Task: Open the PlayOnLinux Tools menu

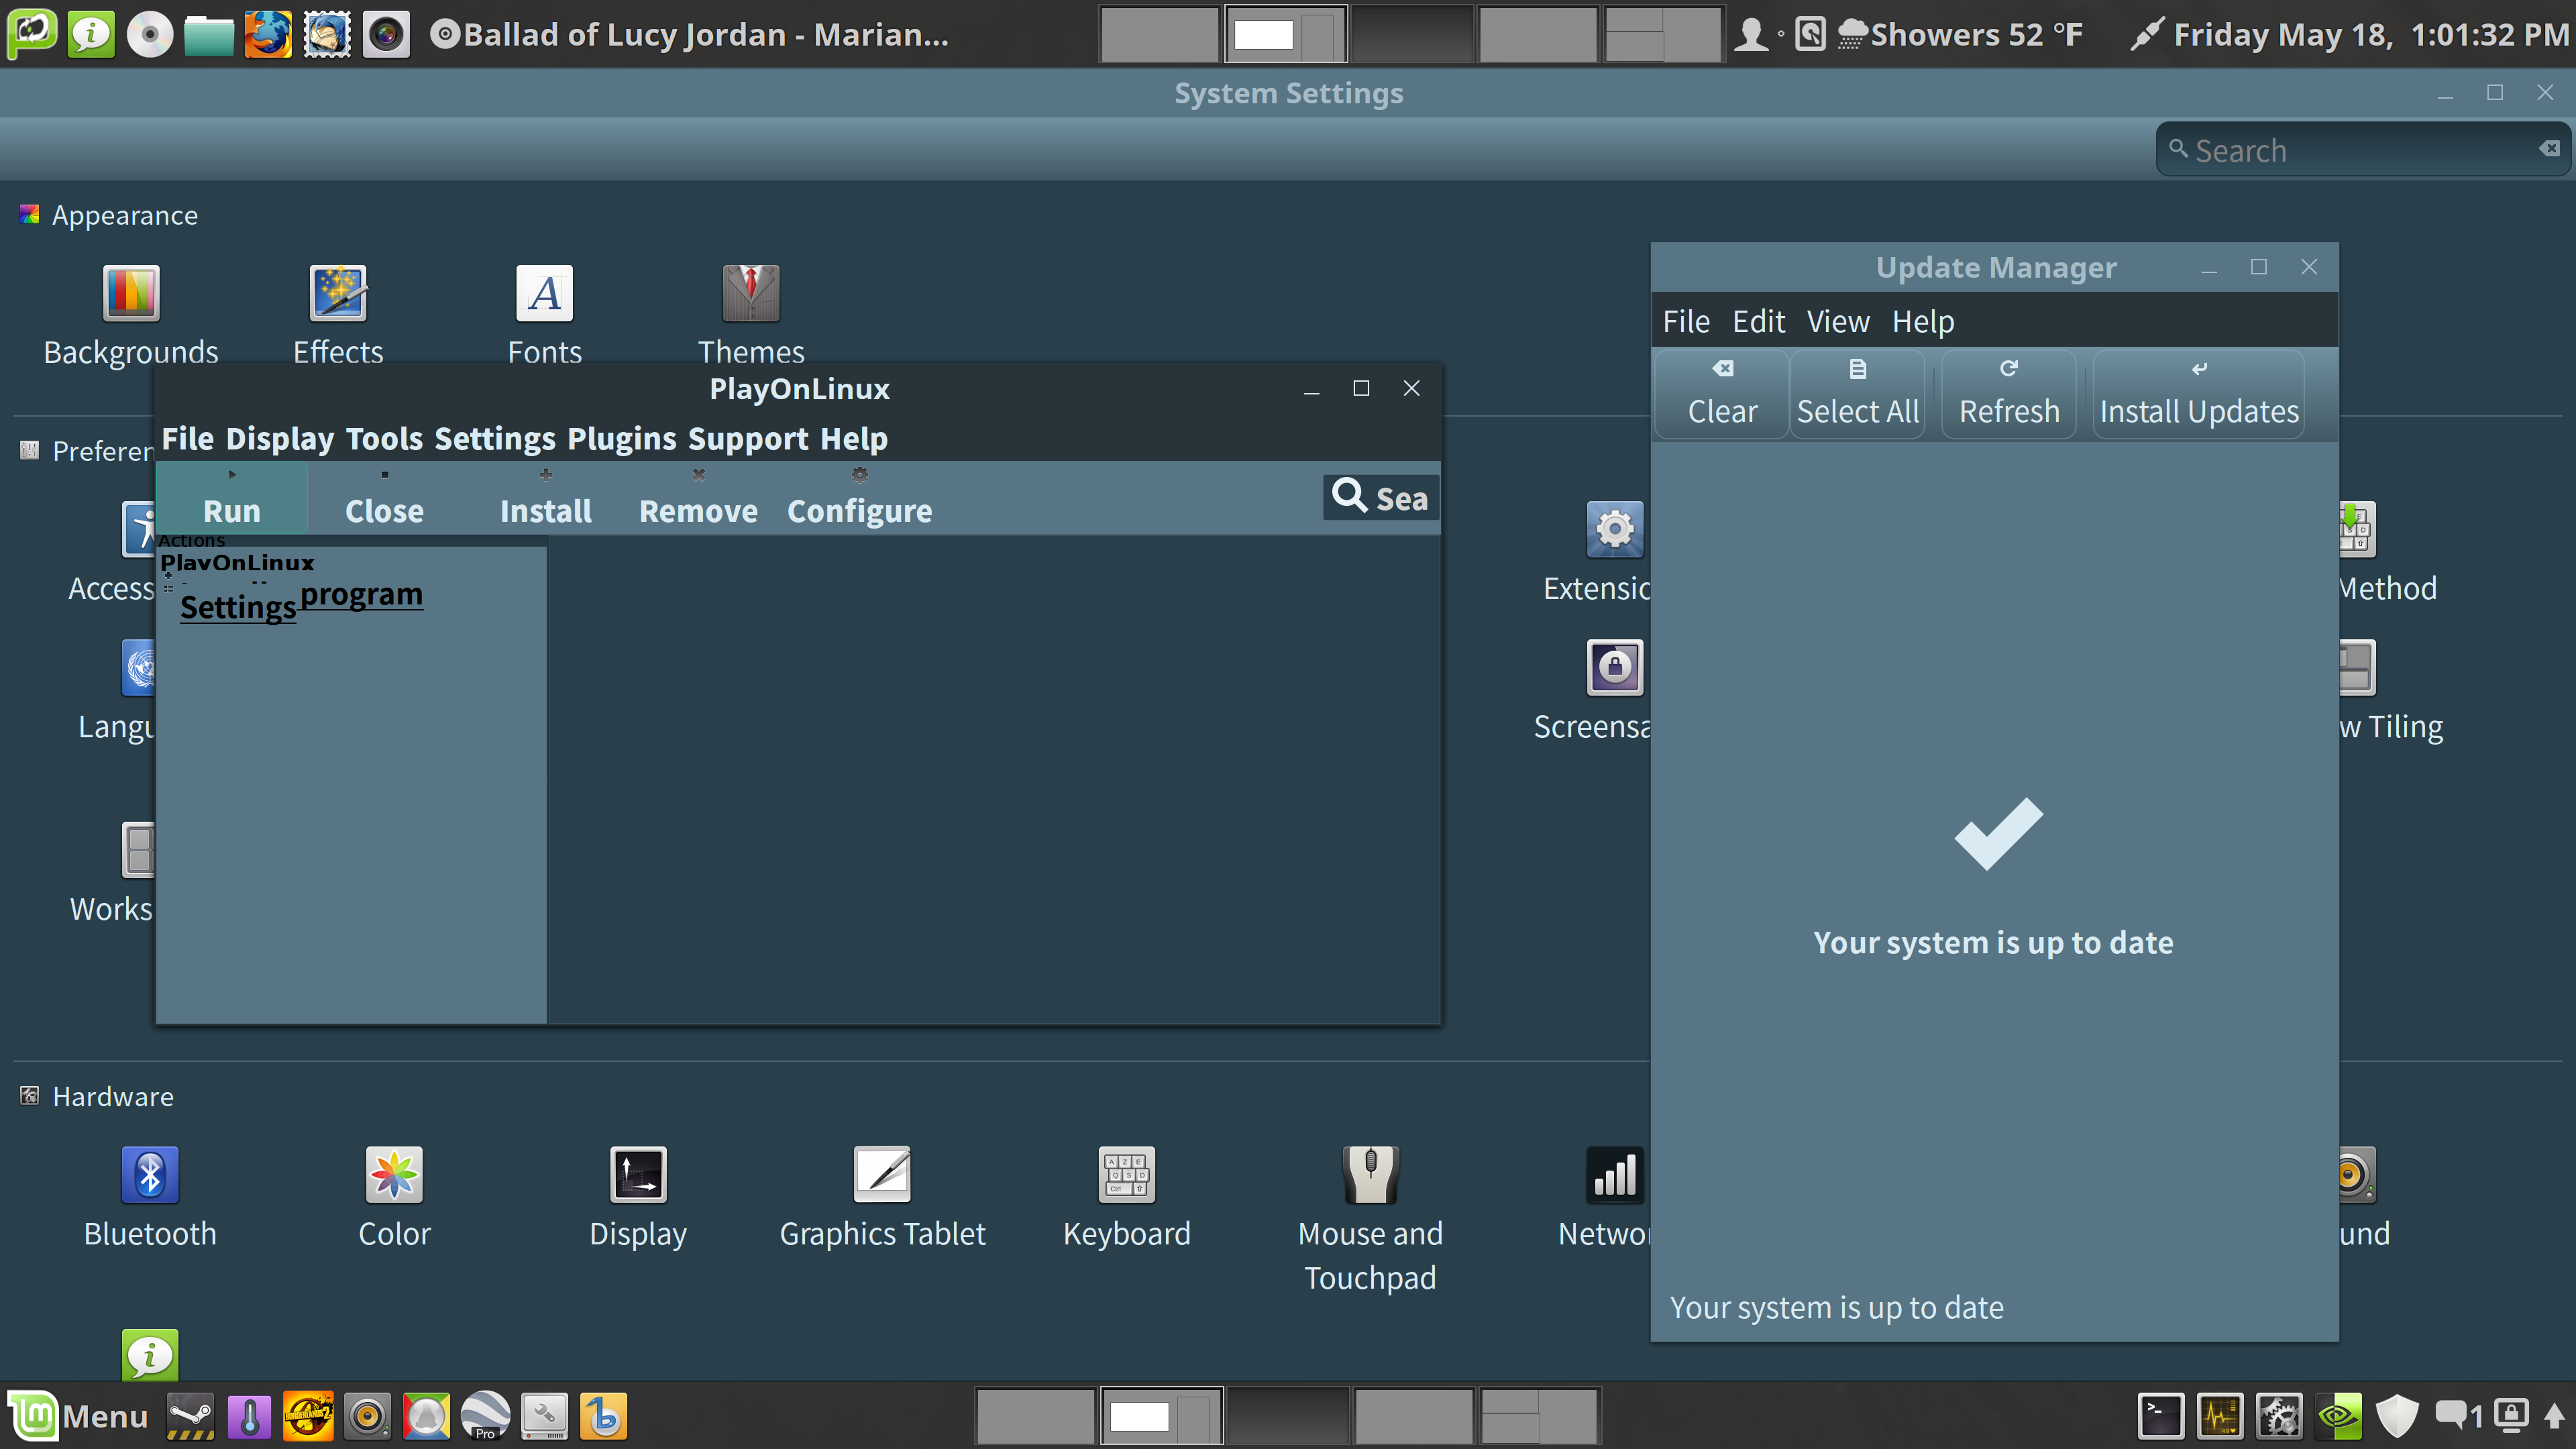Action: tap(384, 438)
